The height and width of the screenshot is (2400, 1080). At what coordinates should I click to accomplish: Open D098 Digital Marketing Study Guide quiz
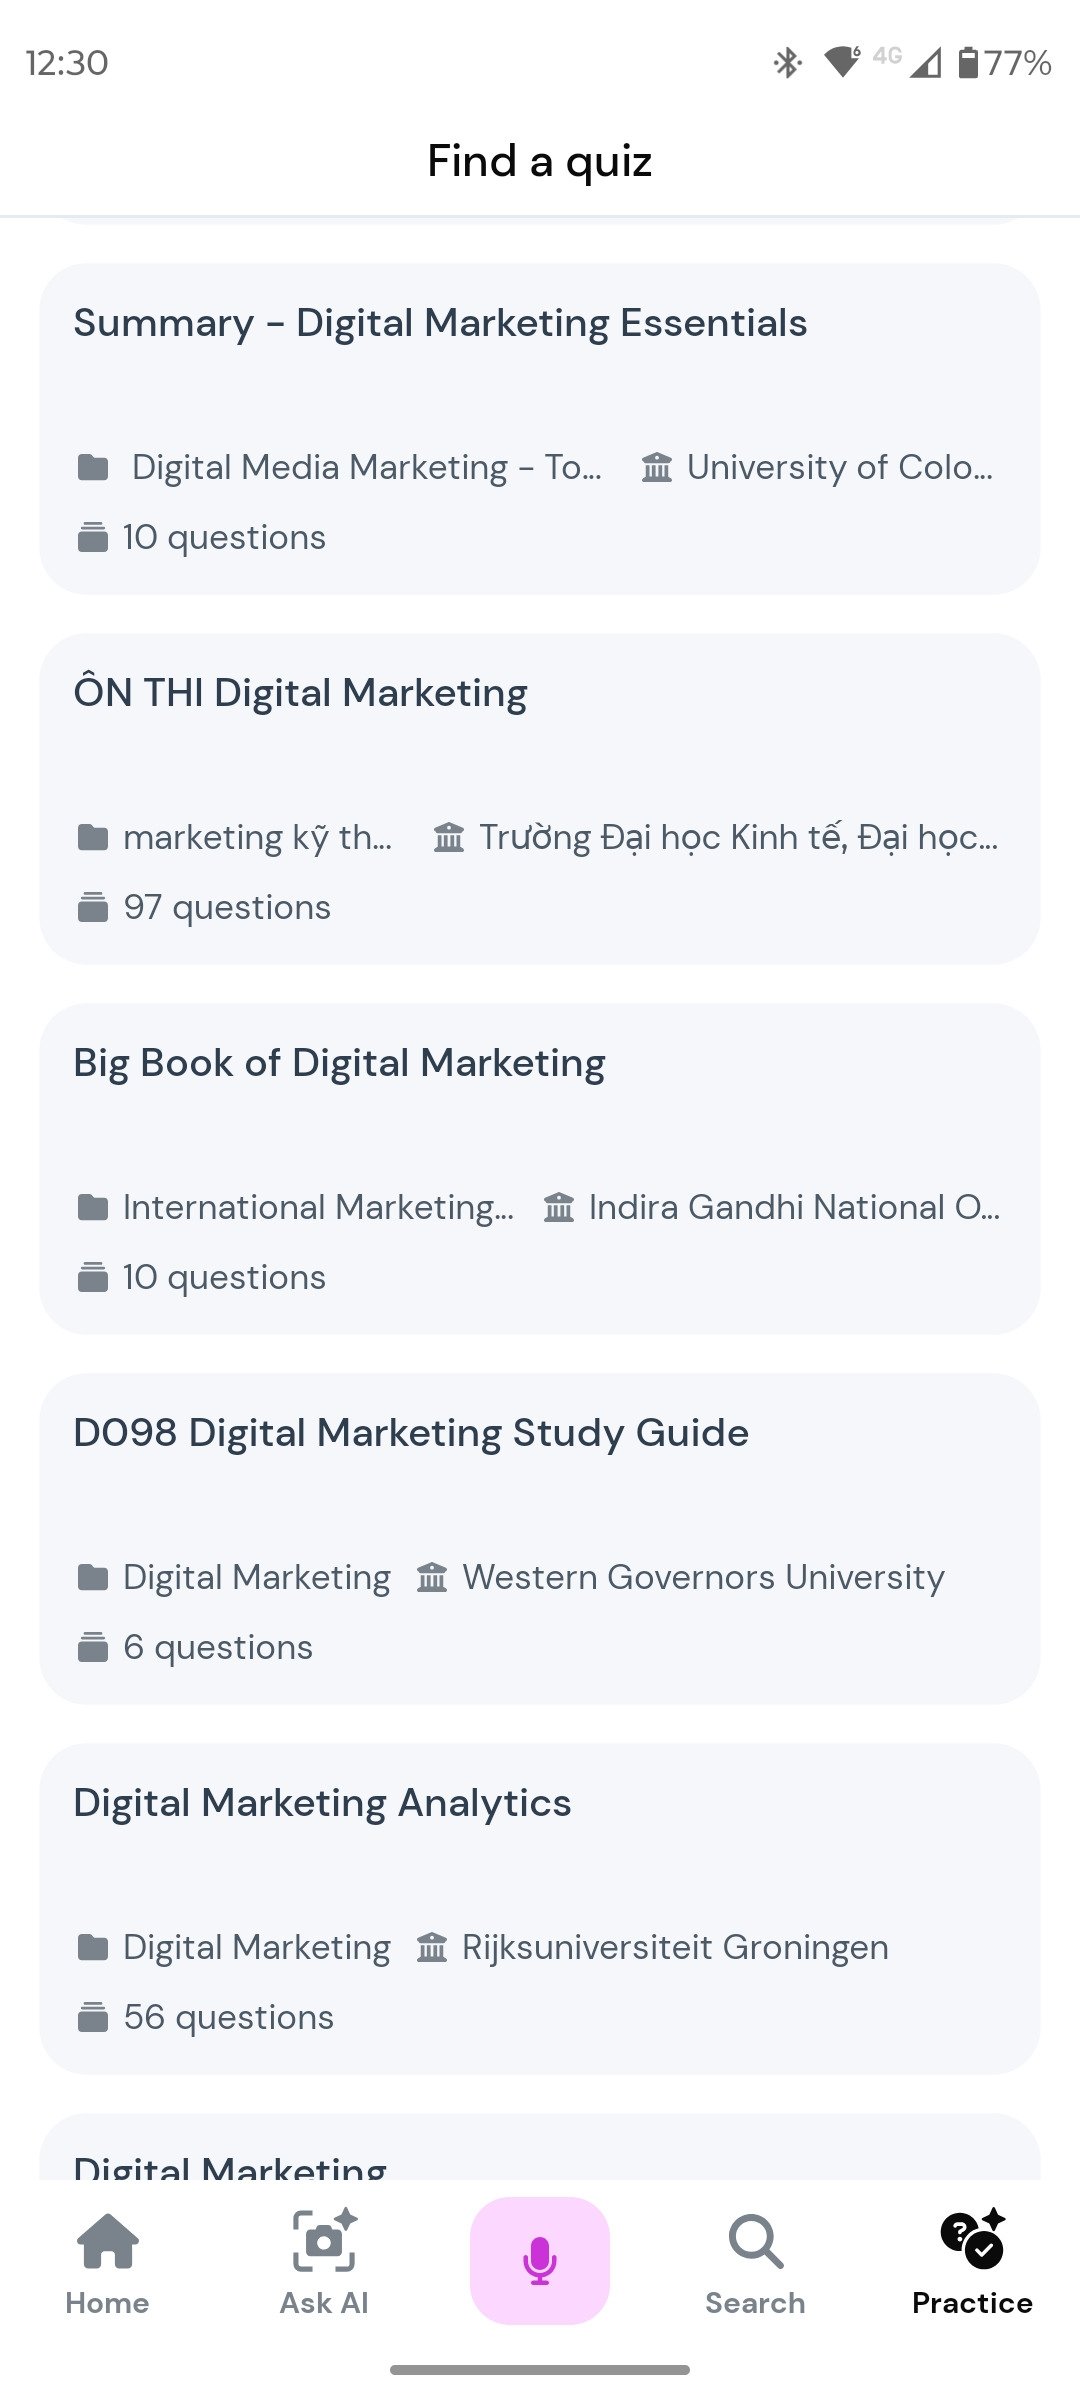[411, 1434]
